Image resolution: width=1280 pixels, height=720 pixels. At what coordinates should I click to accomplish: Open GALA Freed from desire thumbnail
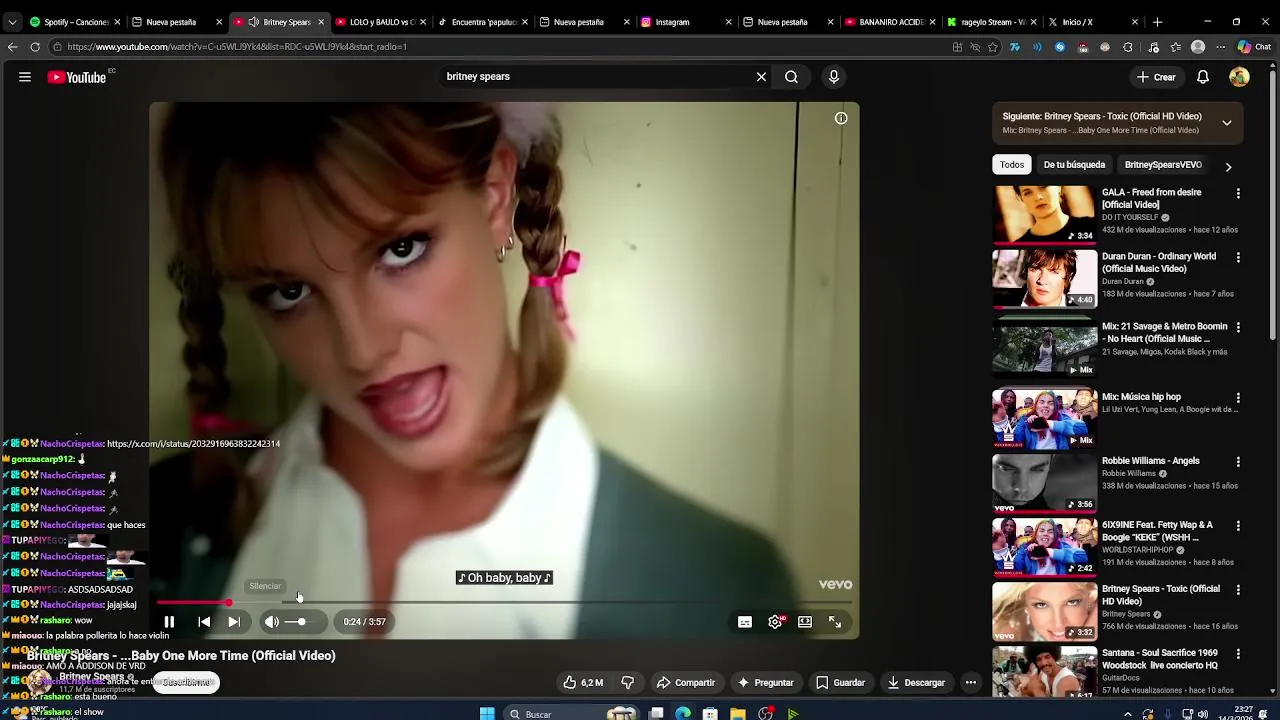(1044, 214)
